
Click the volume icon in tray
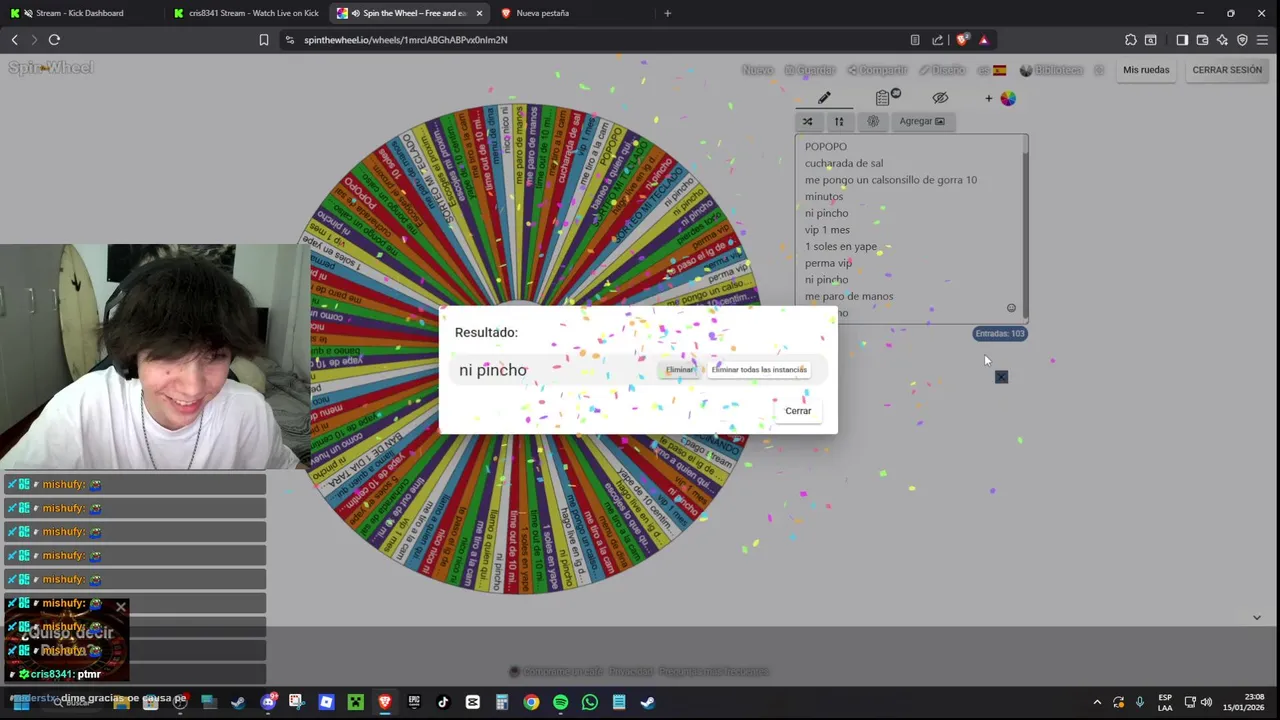coord(1206,702)
